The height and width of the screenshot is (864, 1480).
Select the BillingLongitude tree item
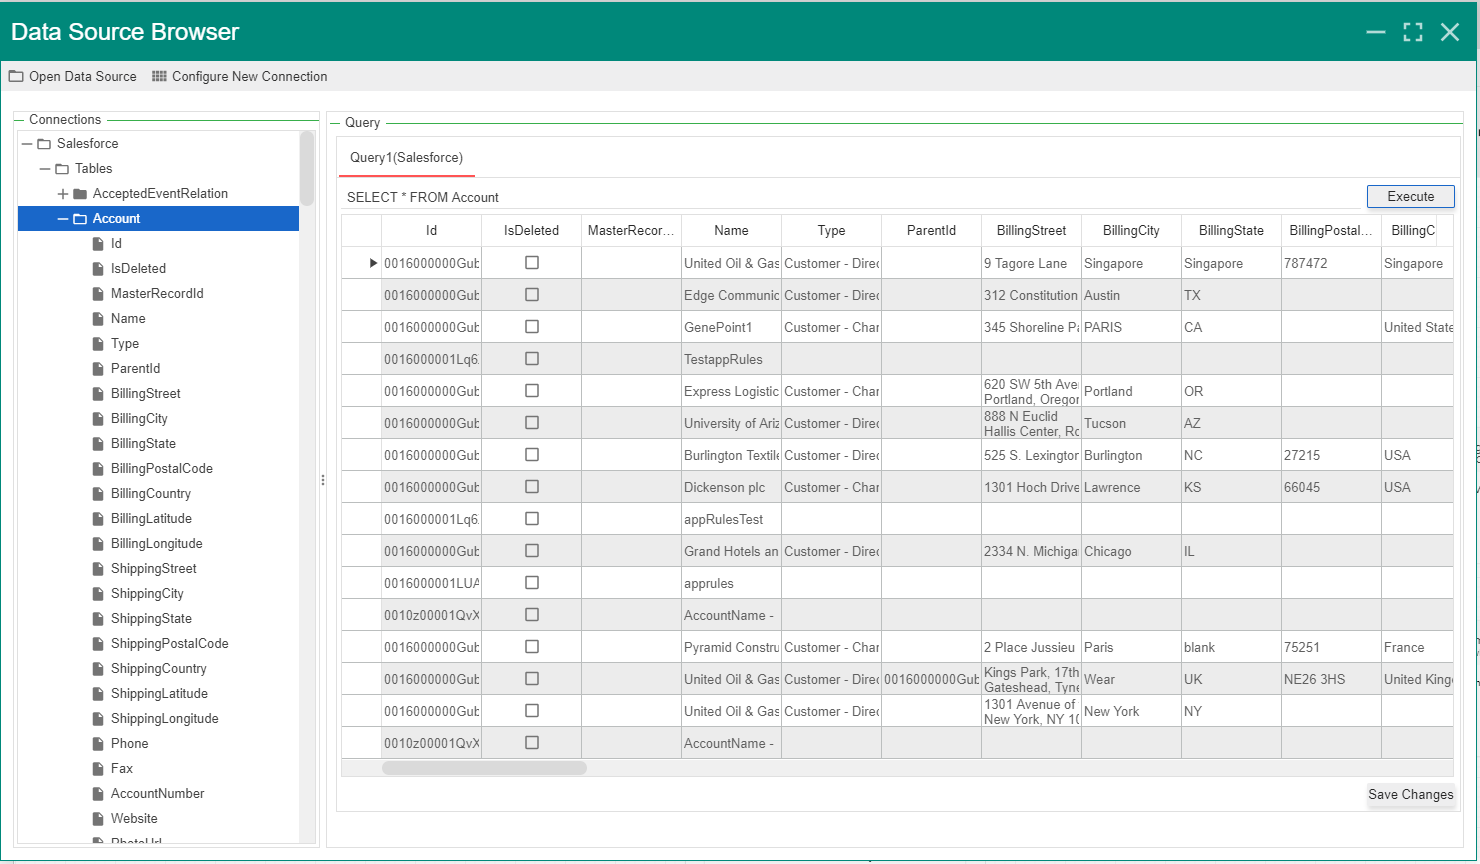tap(157, 544)
